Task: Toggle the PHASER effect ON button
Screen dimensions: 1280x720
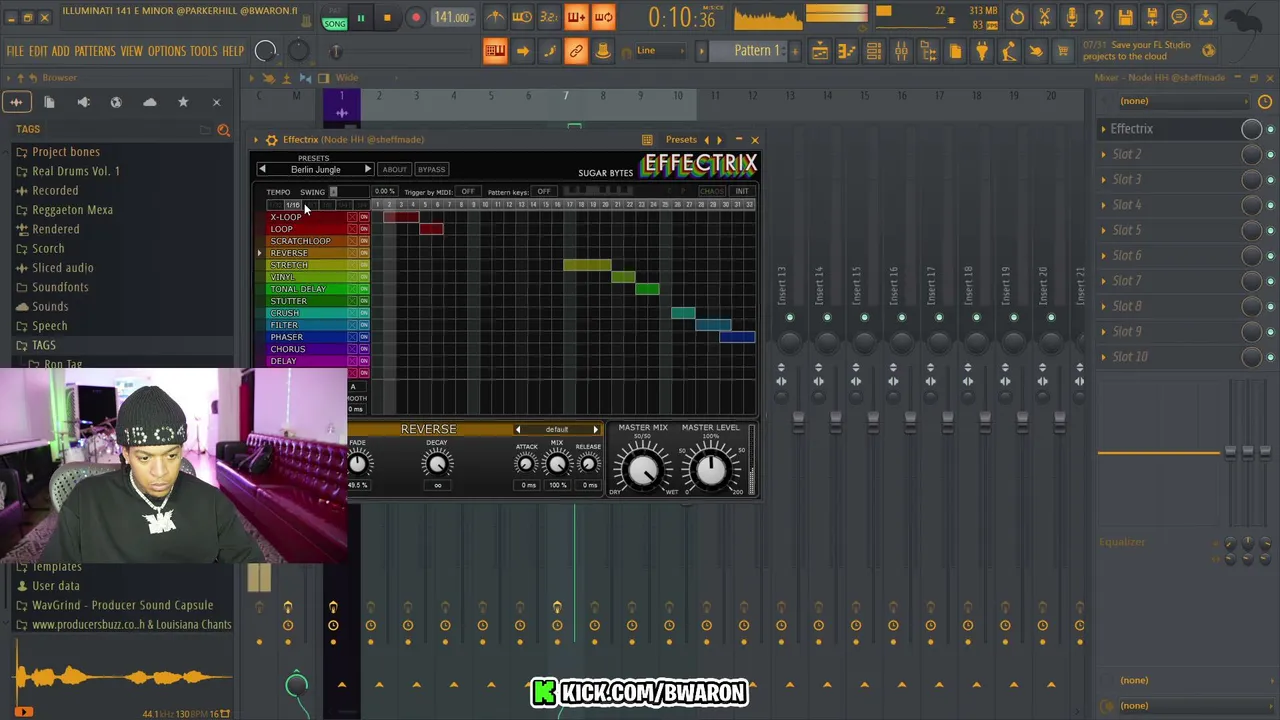Action: click(363, 337)
